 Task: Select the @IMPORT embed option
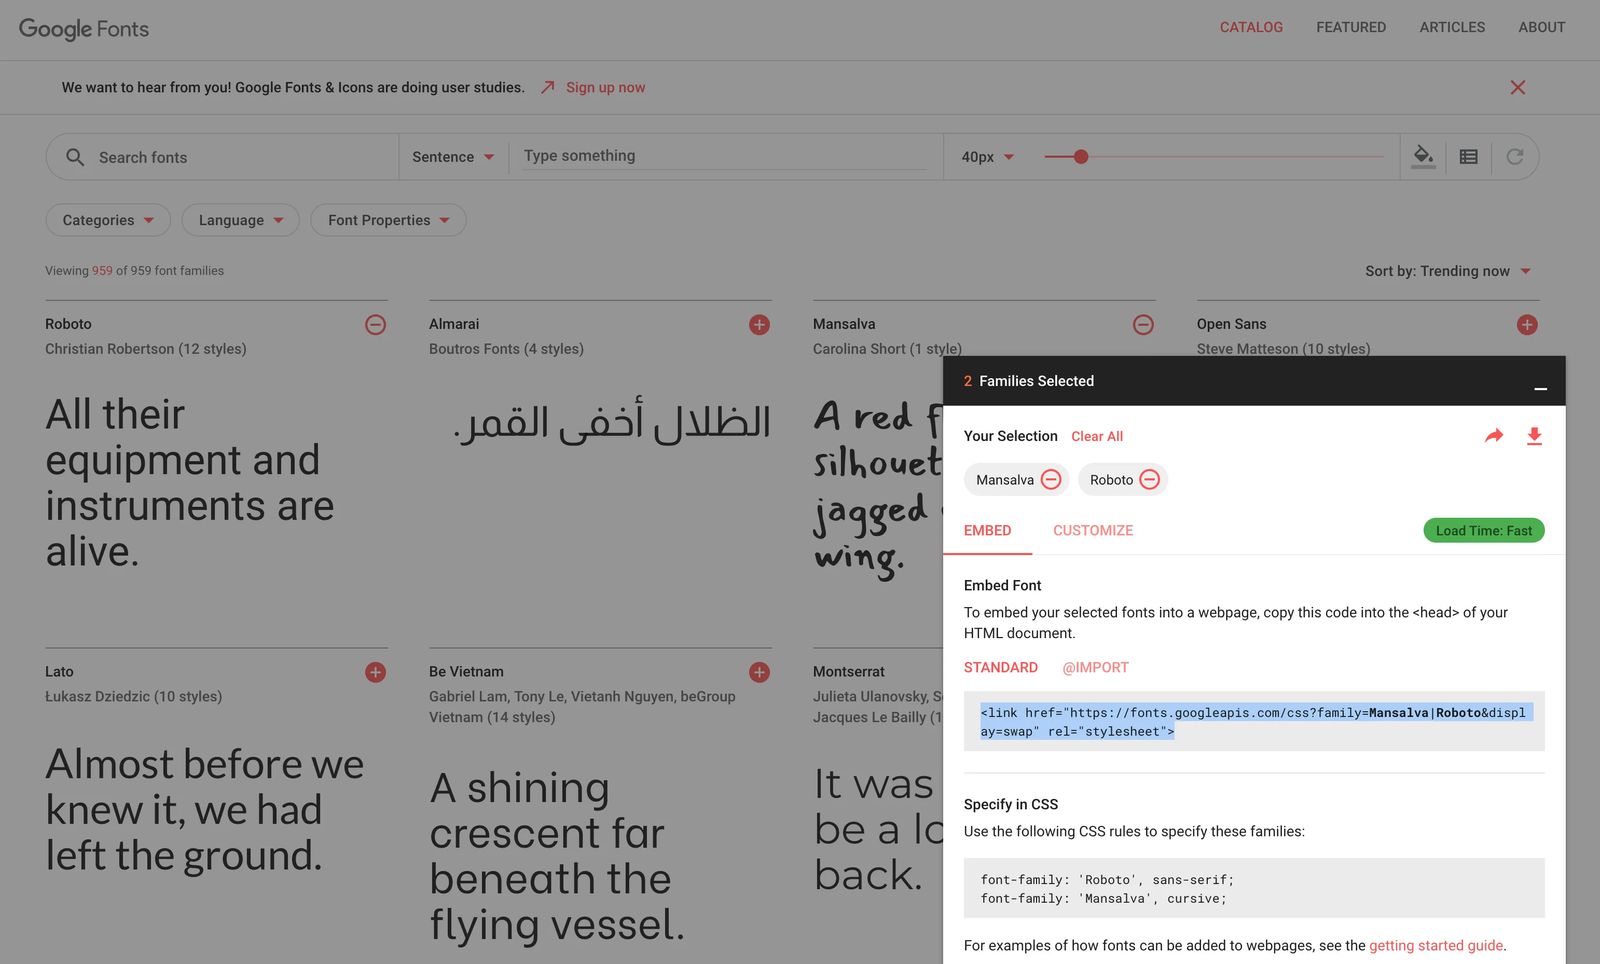tap(1095, 668)
